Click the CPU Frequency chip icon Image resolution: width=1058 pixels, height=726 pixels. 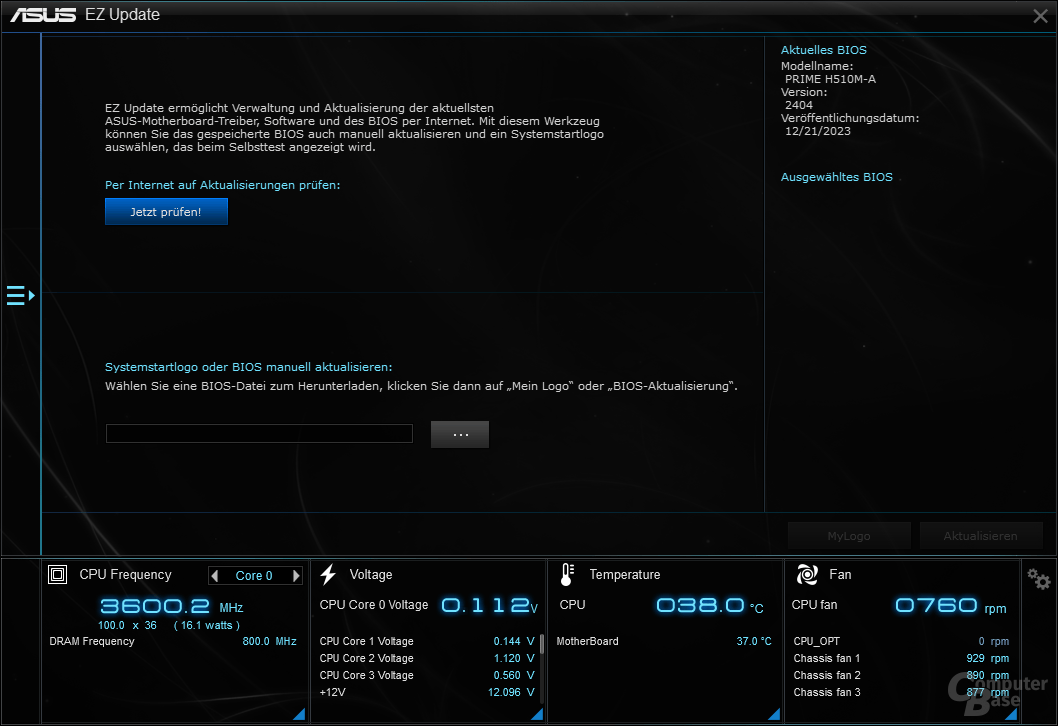click(x=58, y=575)
